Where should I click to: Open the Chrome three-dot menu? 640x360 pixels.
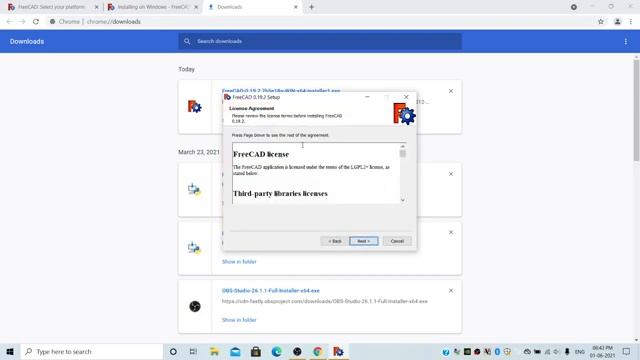[x=631, y=22]
